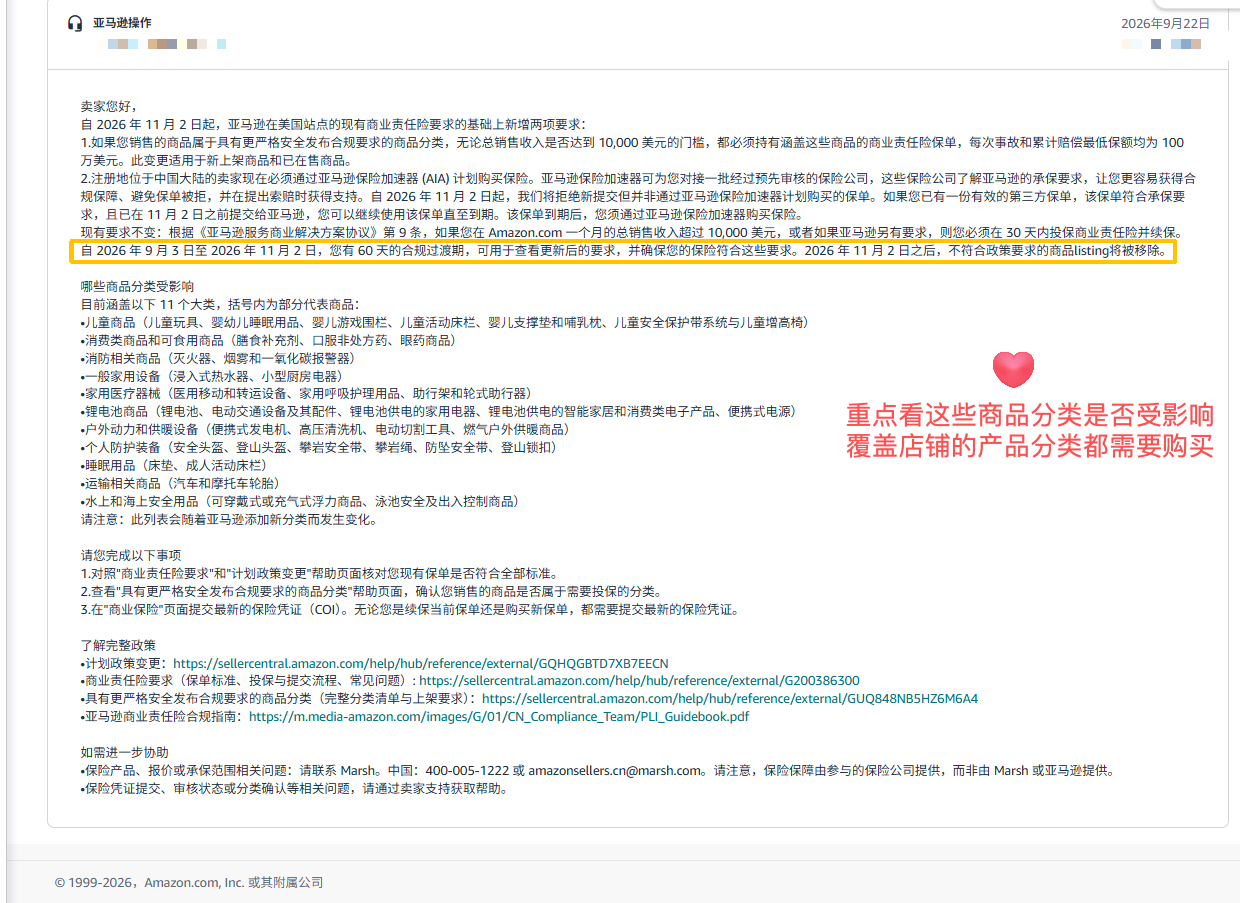This screenshot has height=903, width=1240.
Task: Click the sender name 亚马逊操作
Action: coord(123,23)
